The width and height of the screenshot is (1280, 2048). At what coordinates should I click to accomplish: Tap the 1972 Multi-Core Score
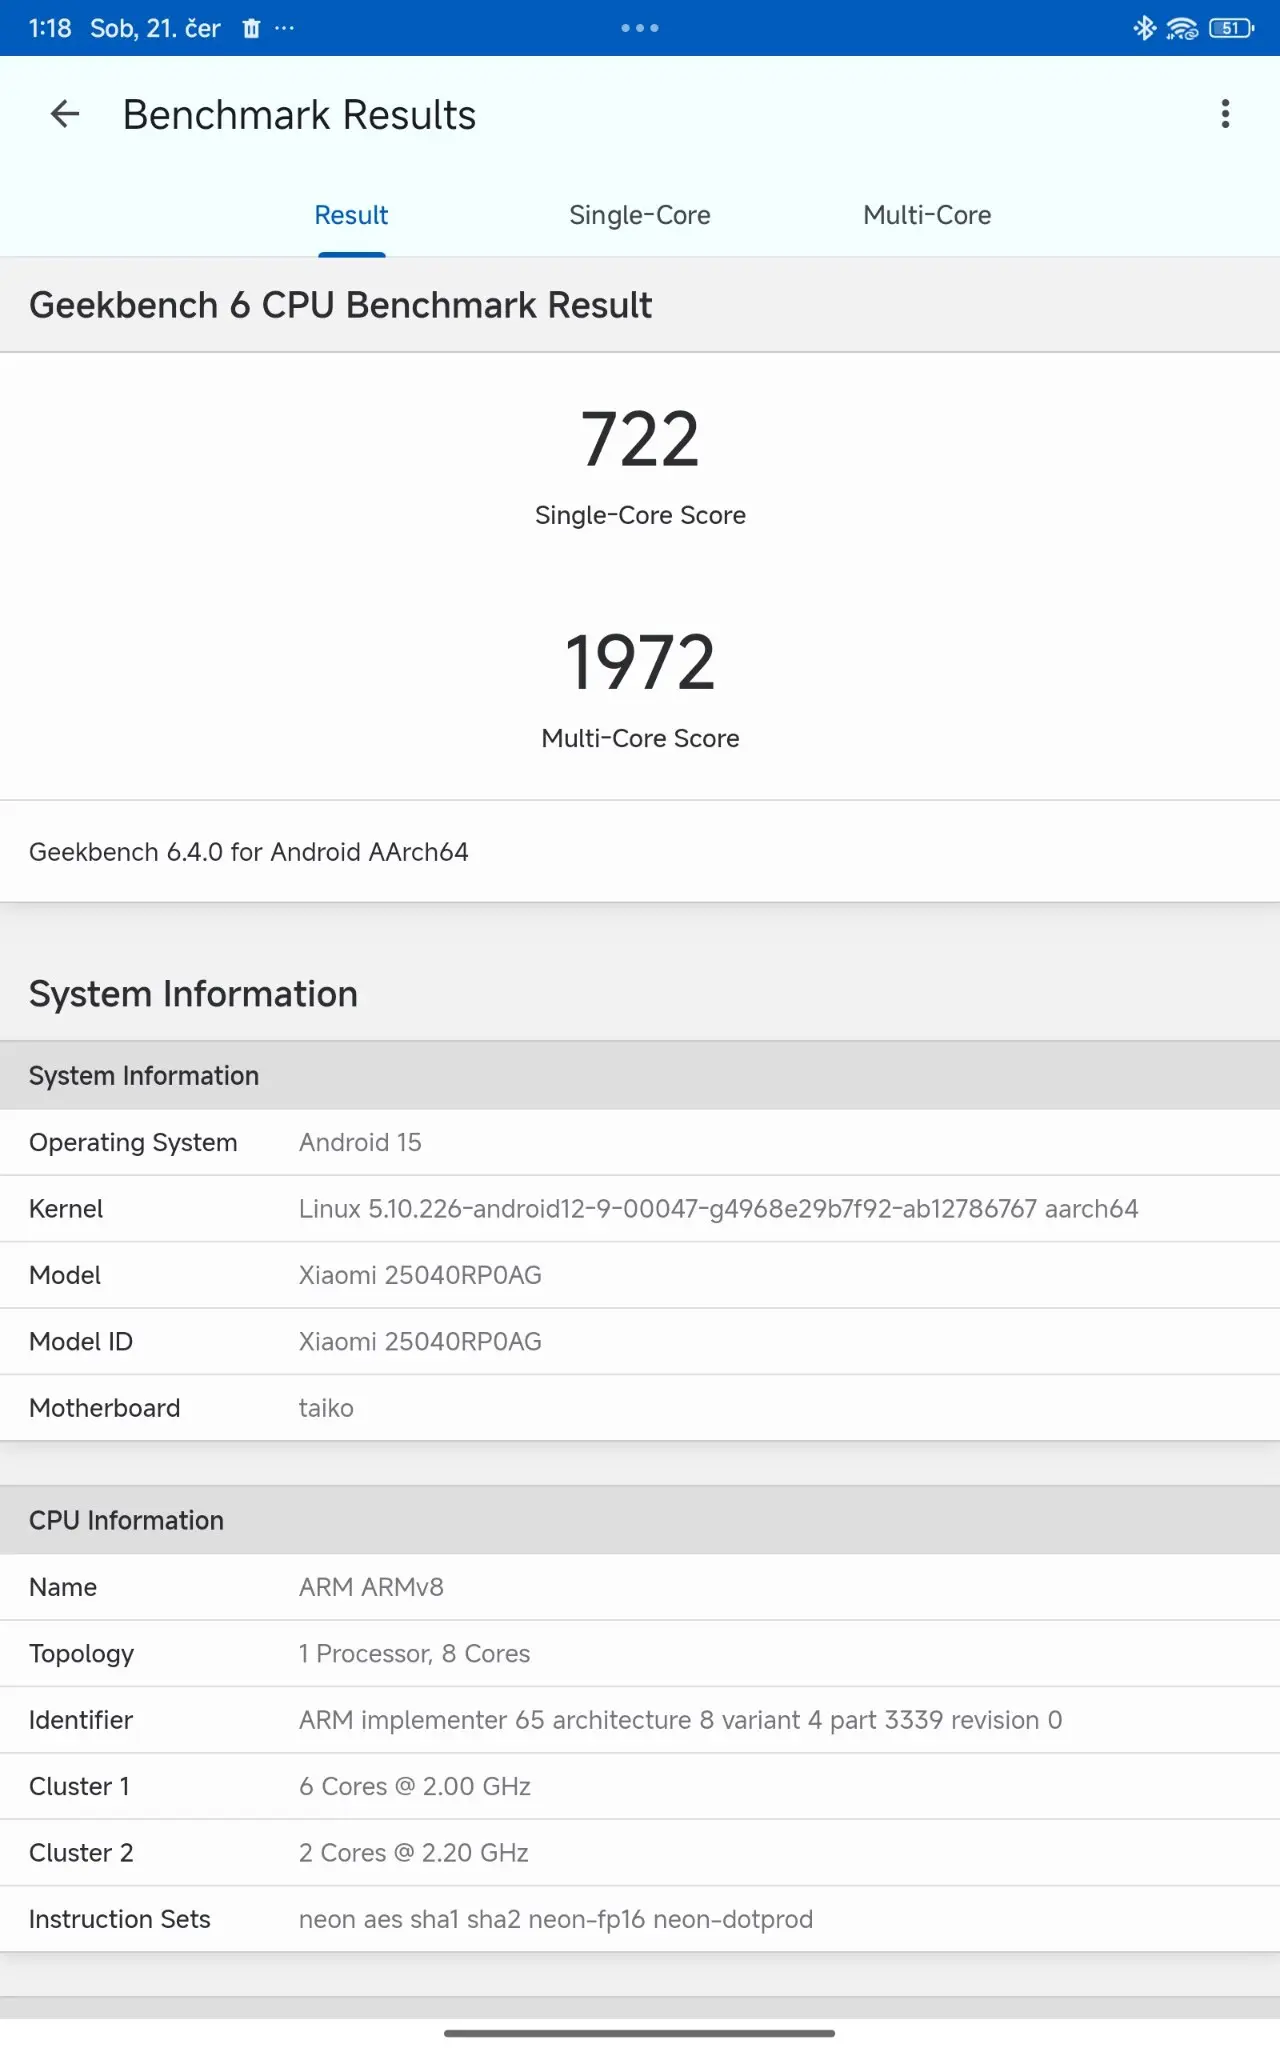click(640, 663)
